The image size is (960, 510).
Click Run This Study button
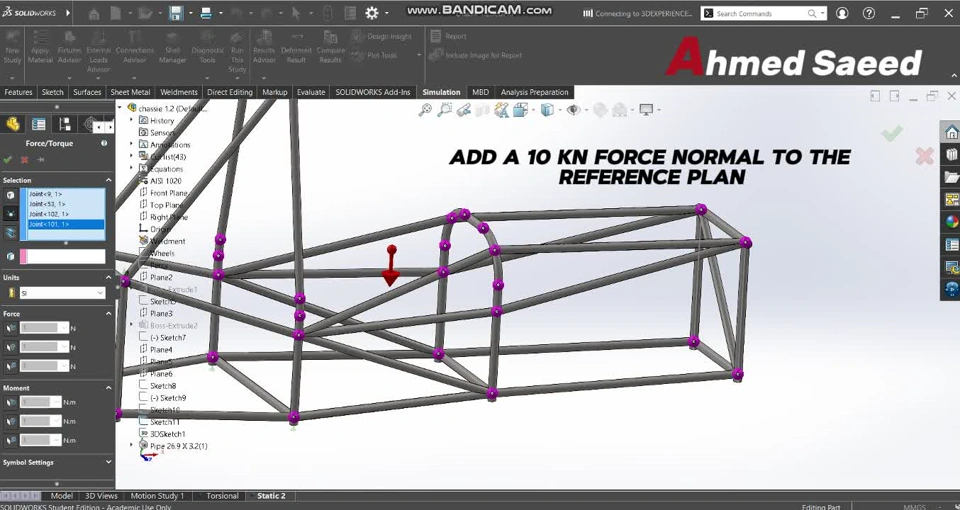(237, 51)
